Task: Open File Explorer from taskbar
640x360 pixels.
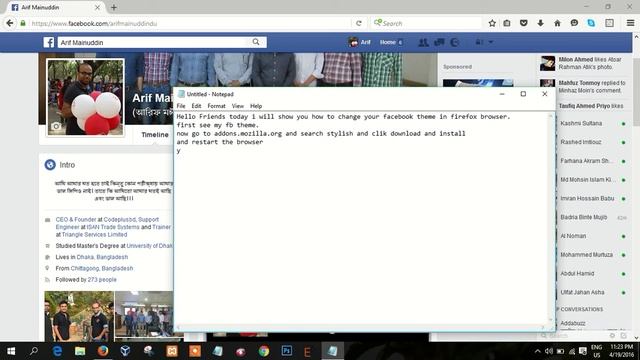Action: click(x=80, y=351)
